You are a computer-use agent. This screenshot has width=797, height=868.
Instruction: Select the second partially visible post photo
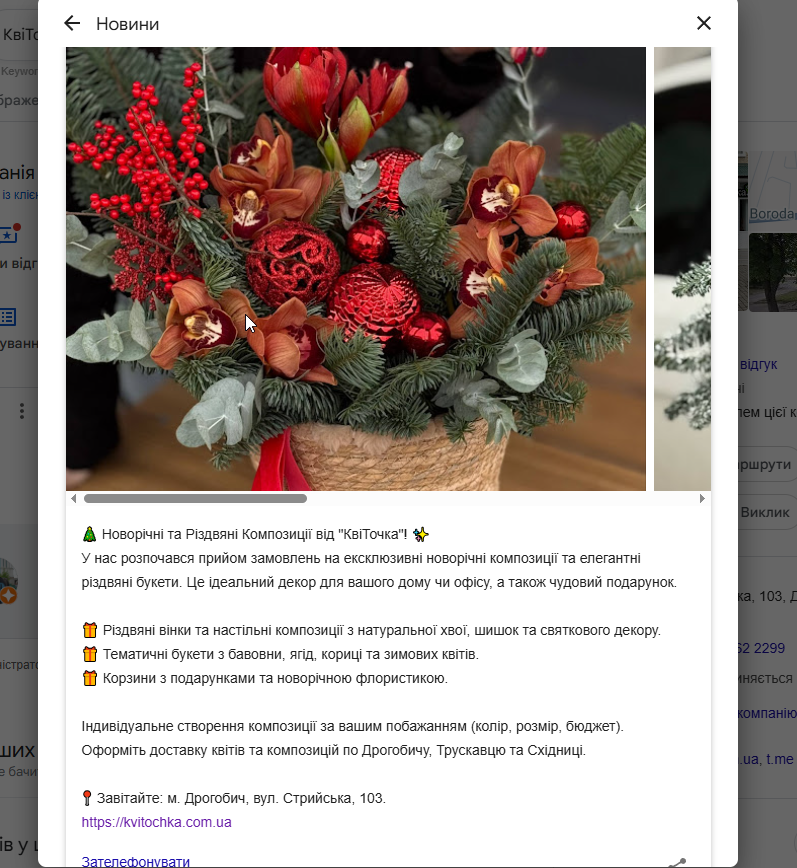[682, 269]
